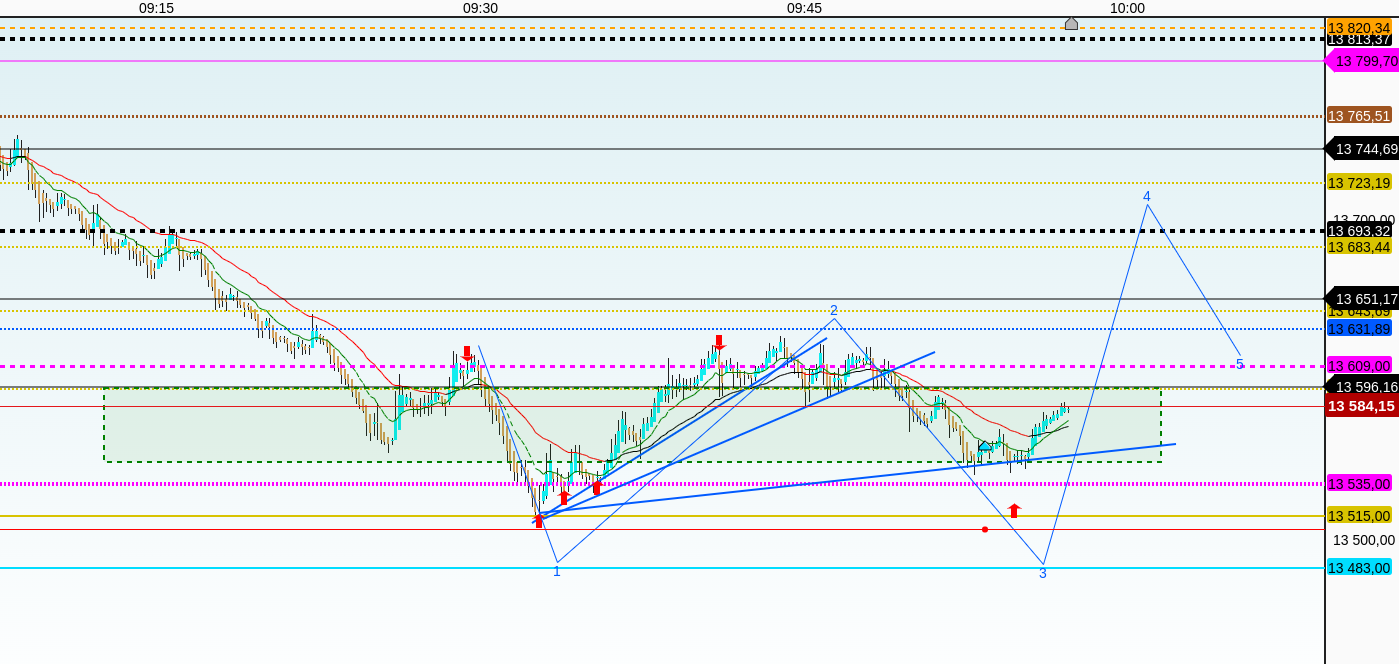Select the cyan 13 483,00 price label
Viewport: 1399px width, 664px height.
[1359, 568]
